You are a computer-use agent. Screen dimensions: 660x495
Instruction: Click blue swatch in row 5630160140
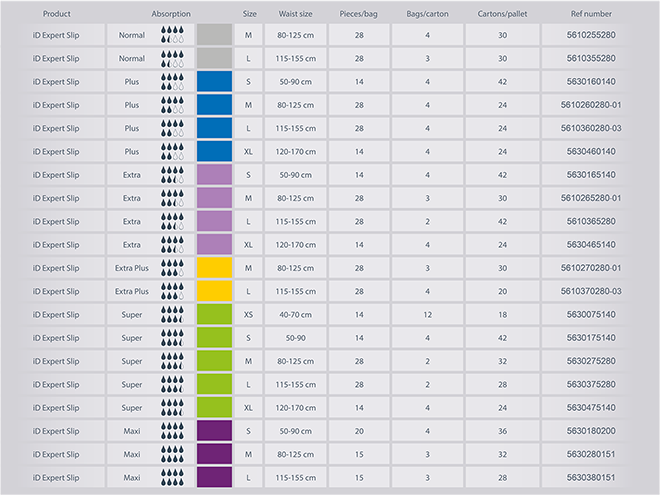point(214,81)
